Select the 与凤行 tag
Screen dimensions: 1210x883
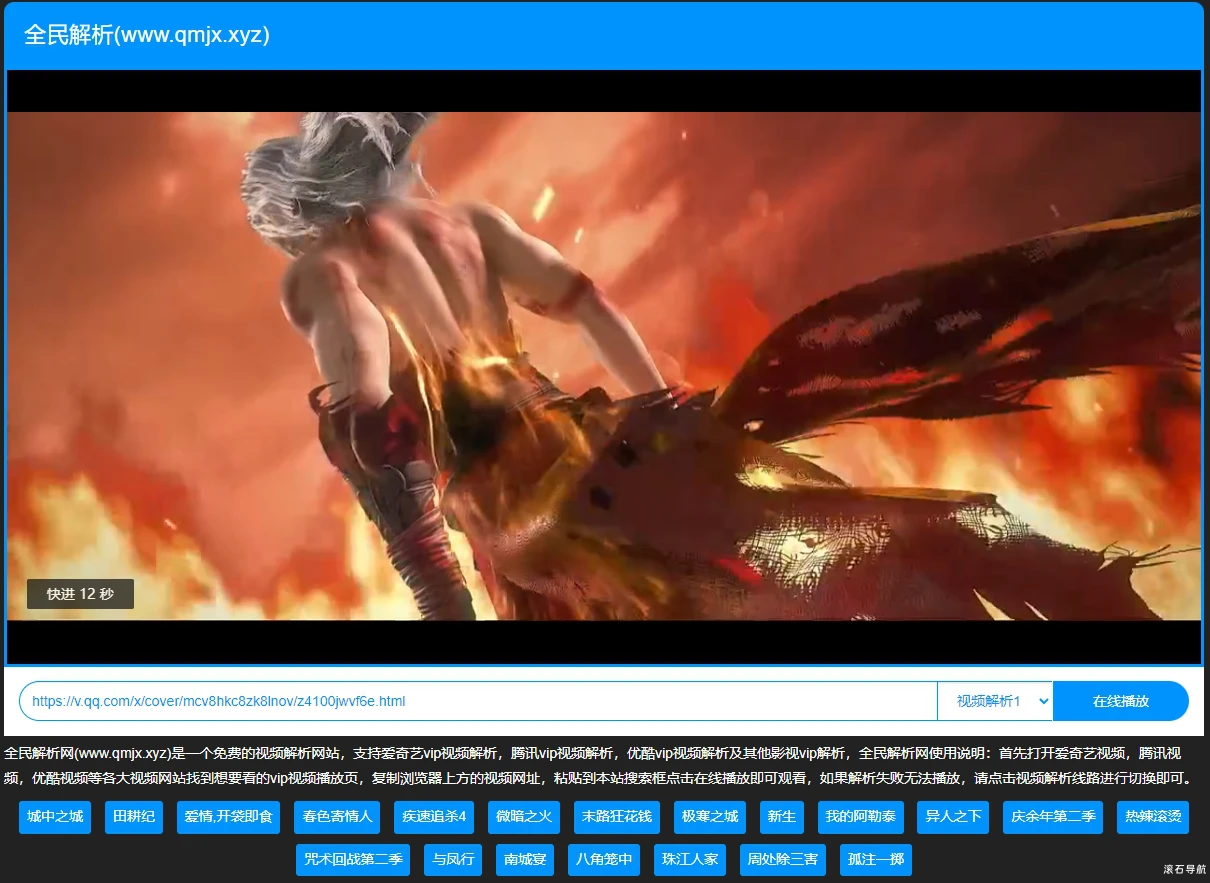coord(452,859)
